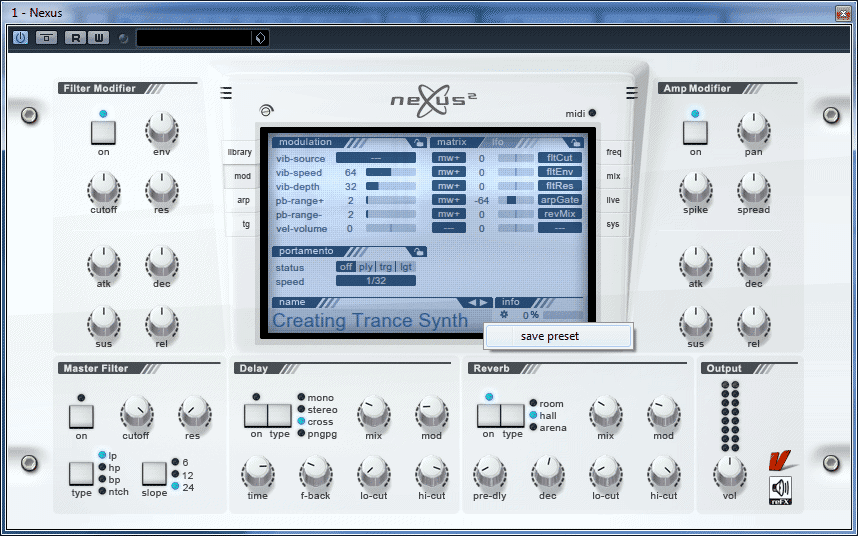Open the mw+ source in fltCut row
The width and height of the screenshot is (858, 536).
449,158
